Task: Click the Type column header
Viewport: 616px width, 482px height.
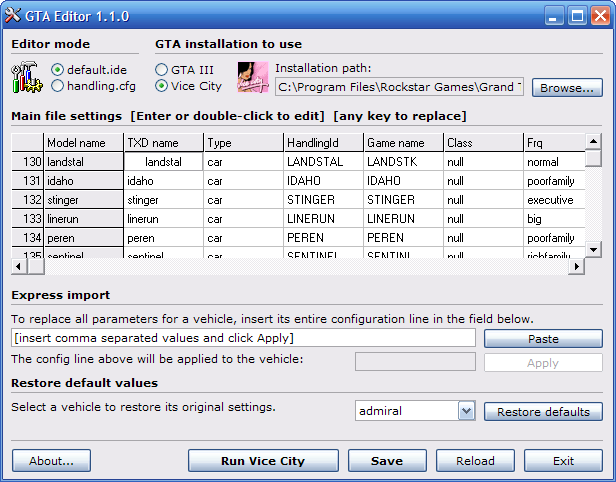Action: click(244, 142)
